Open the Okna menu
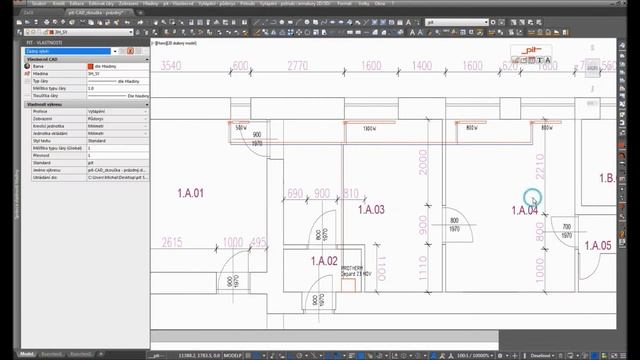The height and width of the screenshot is (360, 640). click(379, 3)
